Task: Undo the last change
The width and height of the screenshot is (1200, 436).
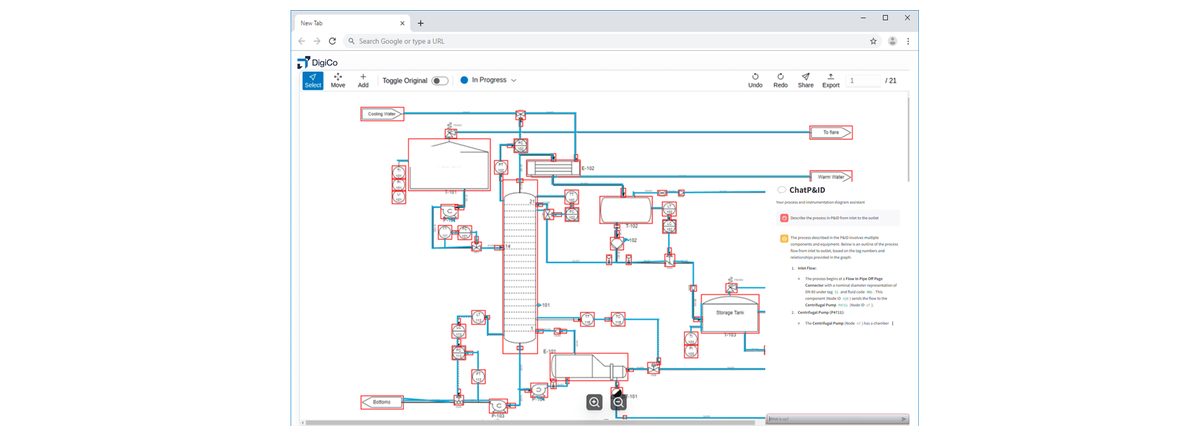Action: pos(755,80)
